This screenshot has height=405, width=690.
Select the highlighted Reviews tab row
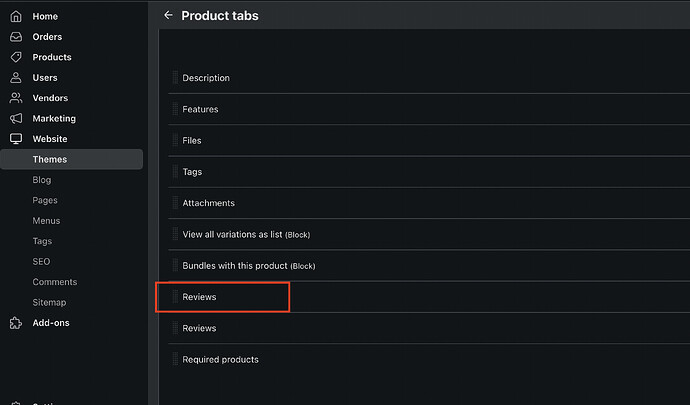coord(199,297)
